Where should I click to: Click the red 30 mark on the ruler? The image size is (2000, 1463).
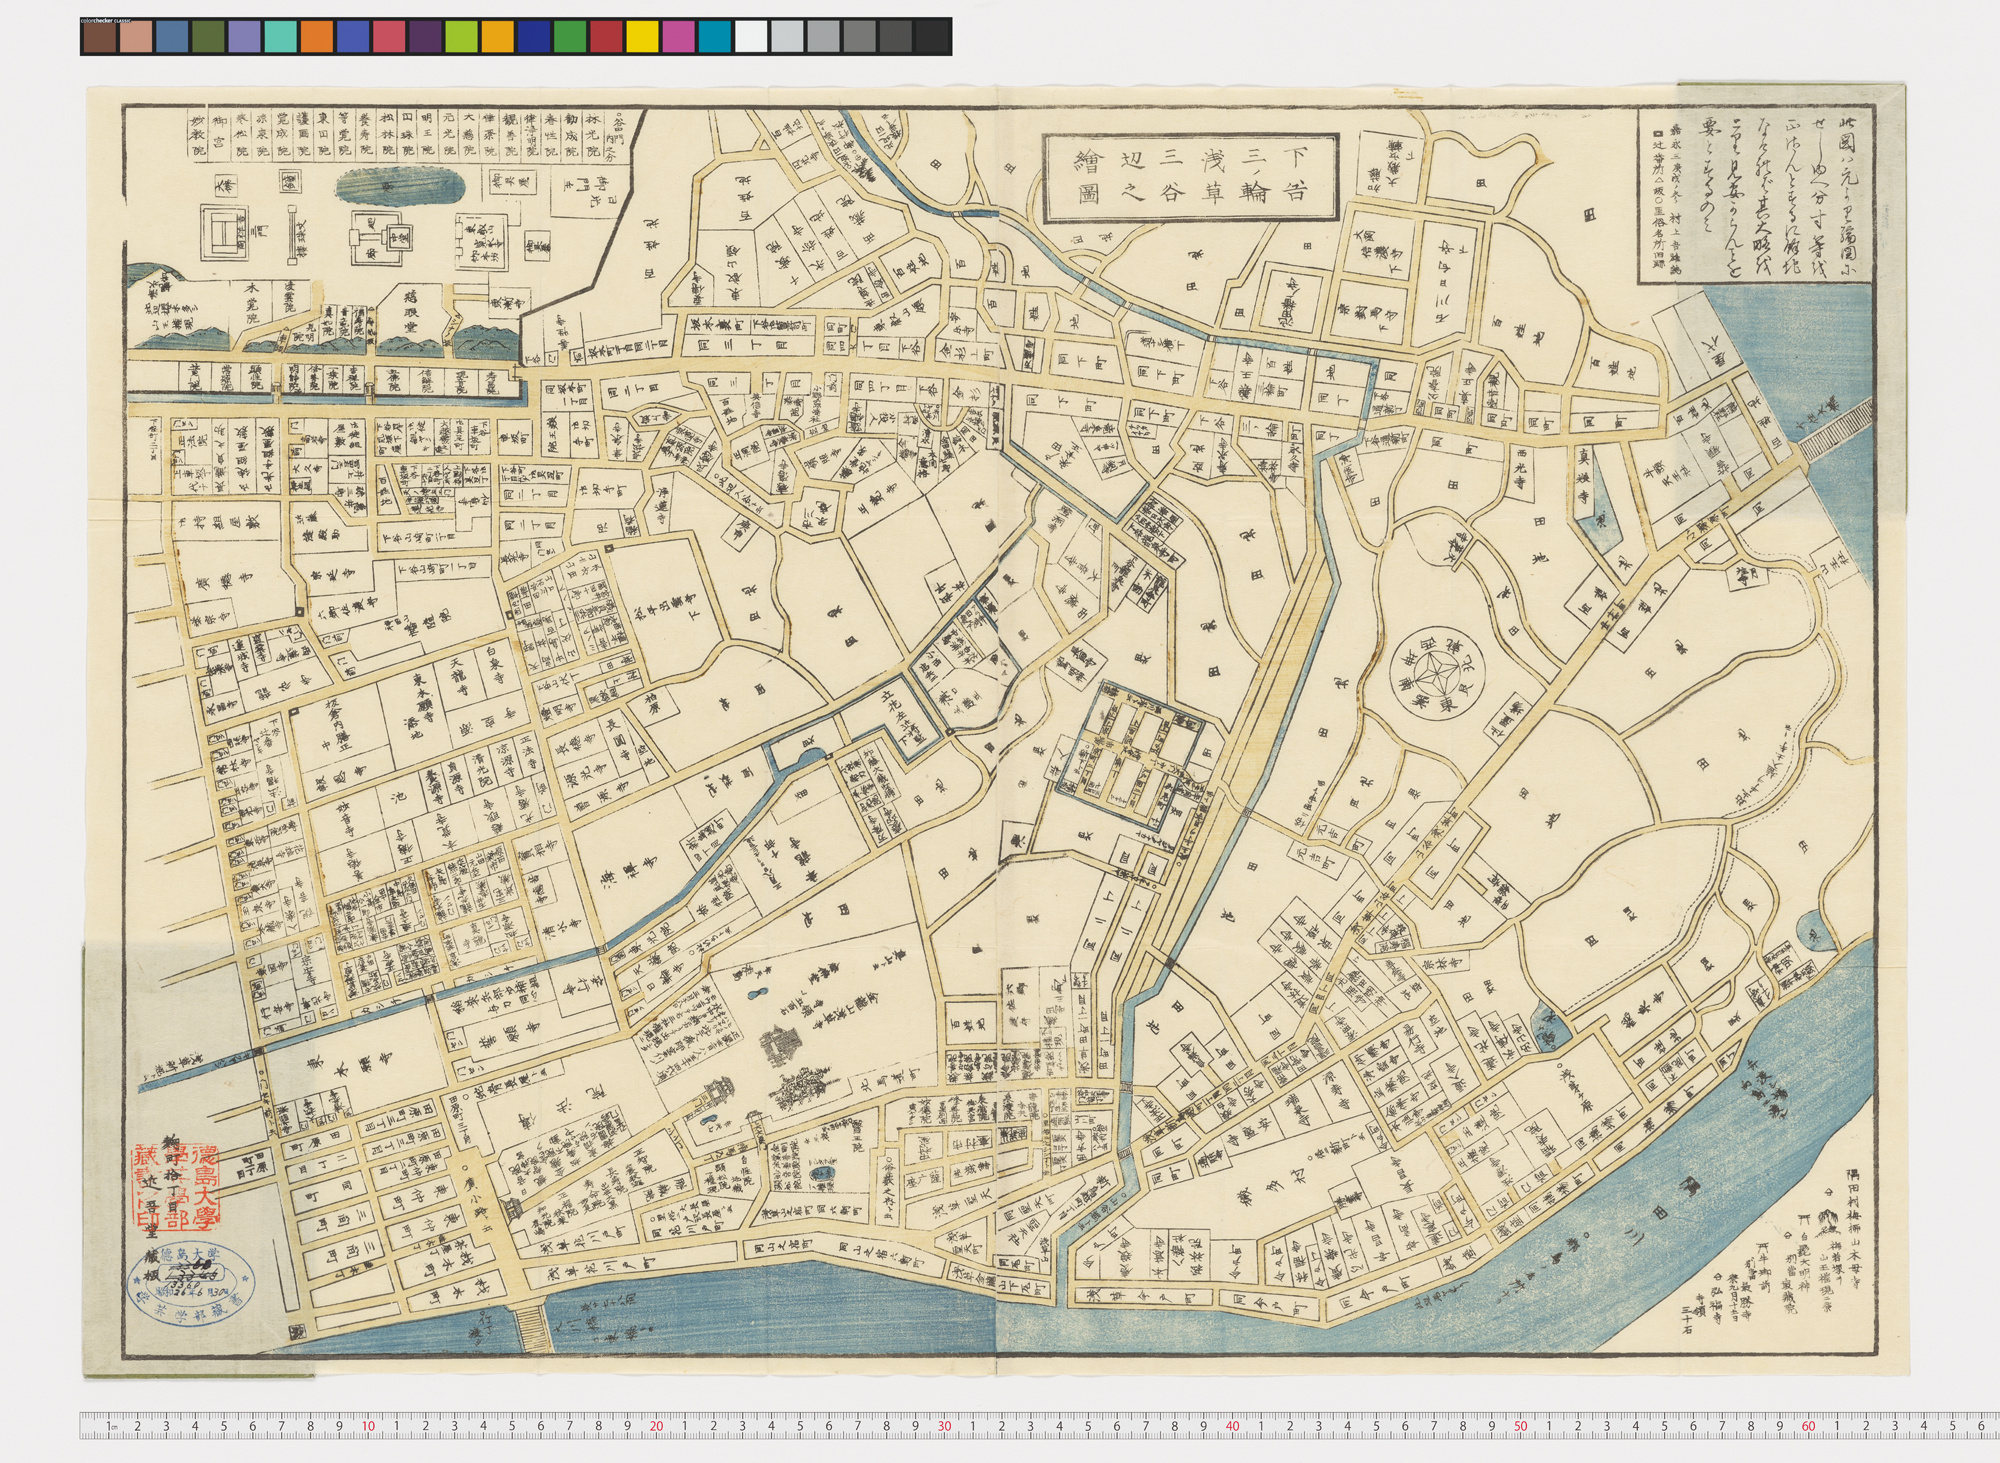pos(944,1425)
